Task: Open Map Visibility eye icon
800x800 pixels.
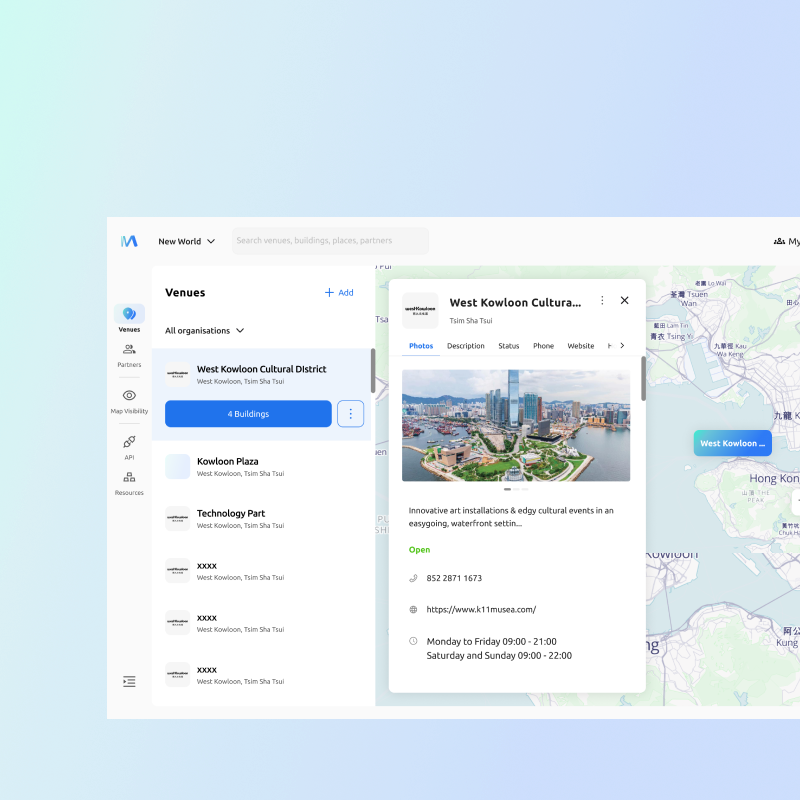Action: (129, 395)
